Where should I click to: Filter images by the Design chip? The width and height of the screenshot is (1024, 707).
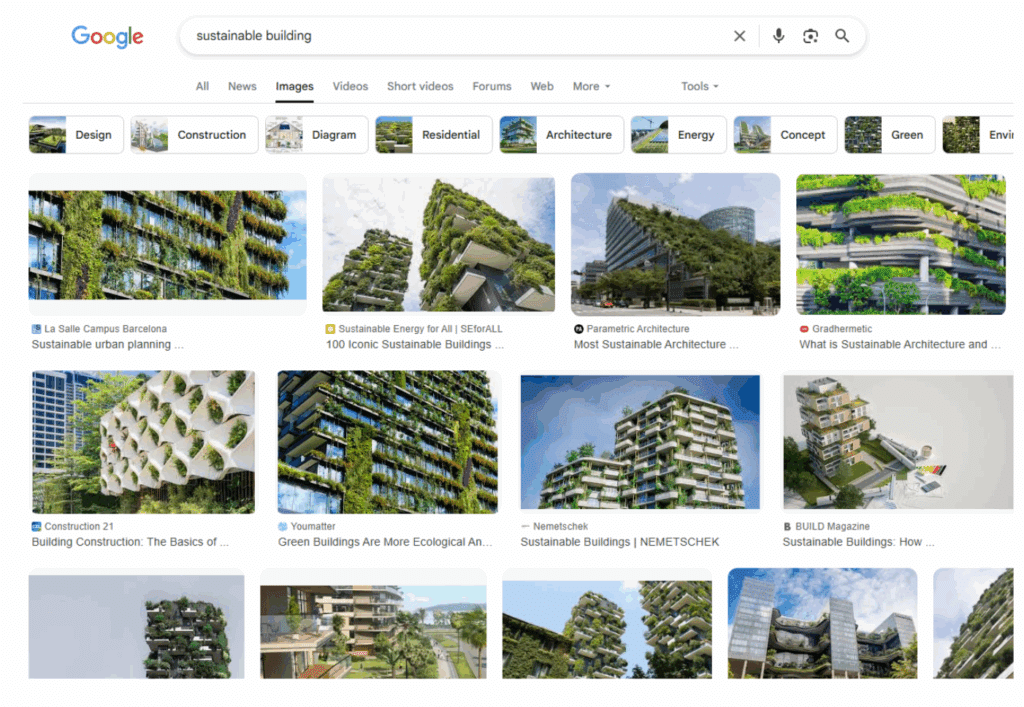(x=76, y=135)
